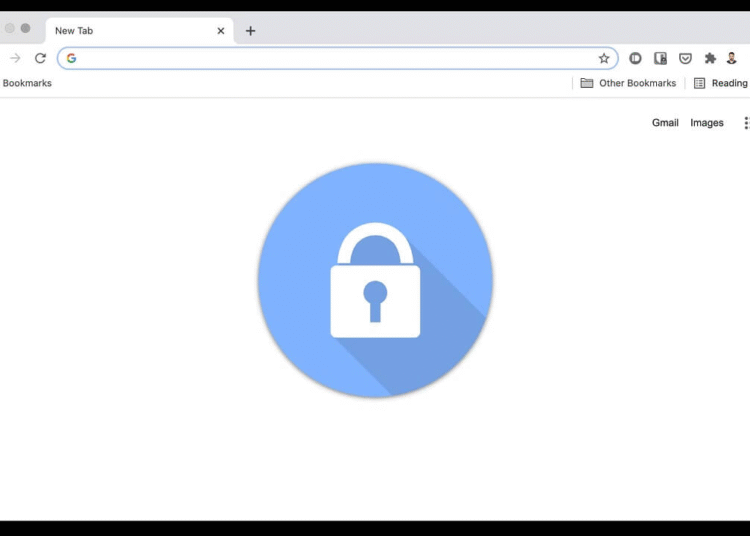Open the Images link
750x536 pixels.
706,123
